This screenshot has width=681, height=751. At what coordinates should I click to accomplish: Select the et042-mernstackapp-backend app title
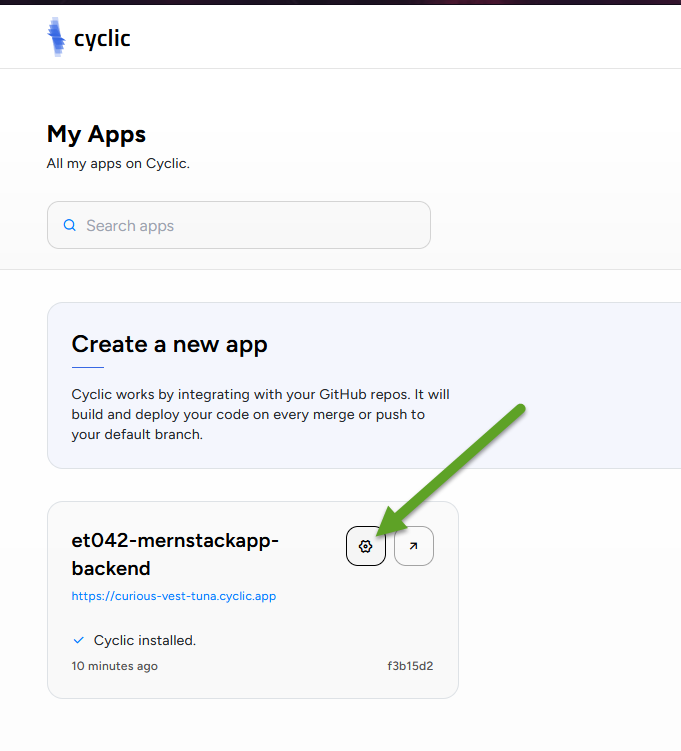pyautogui.click(x=175, y=554)
